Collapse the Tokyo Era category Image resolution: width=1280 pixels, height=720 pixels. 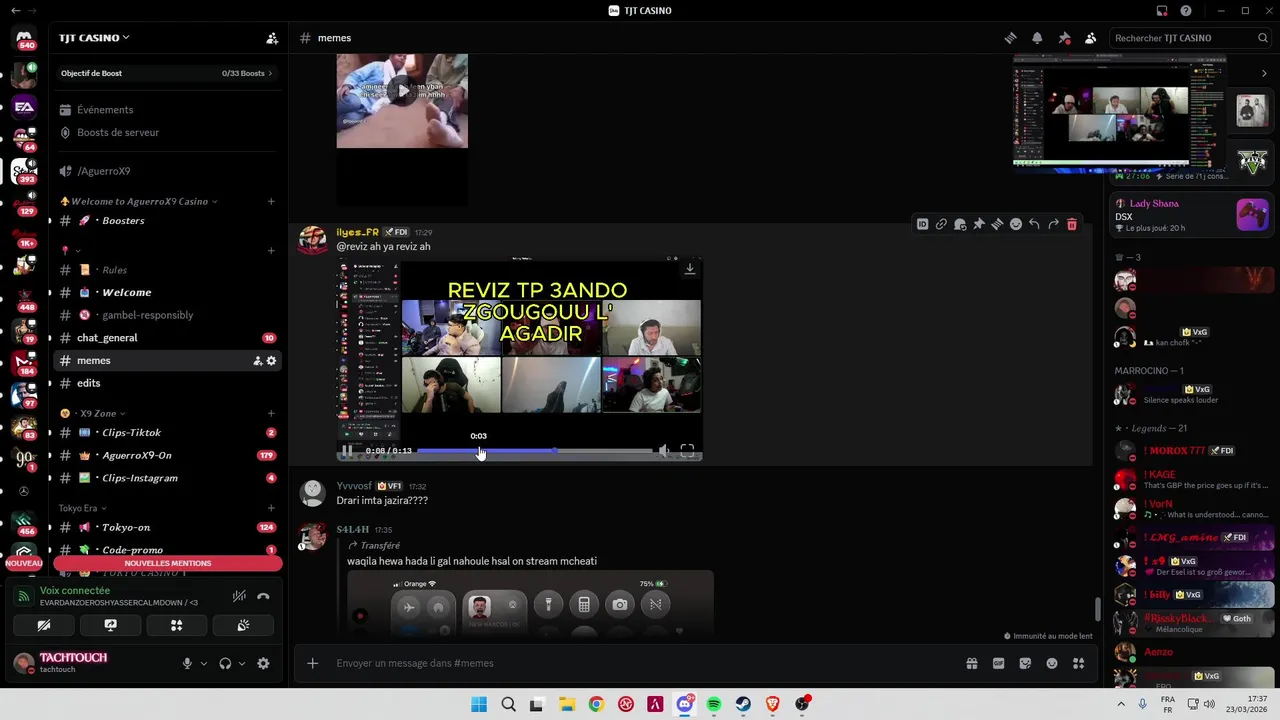[x=82, y=508]
